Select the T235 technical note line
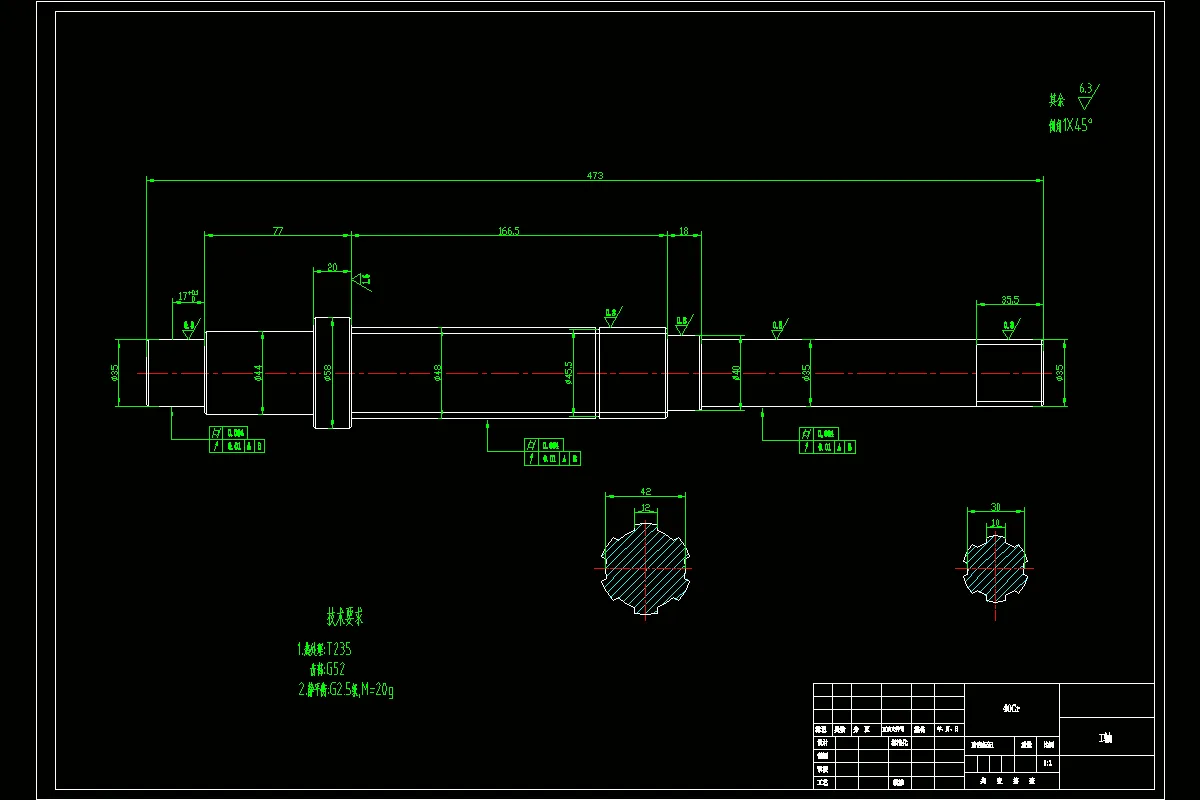Image resolution: width=1200 pixels, height=800 pixels. pyautogui.click(x=324, y=649)
